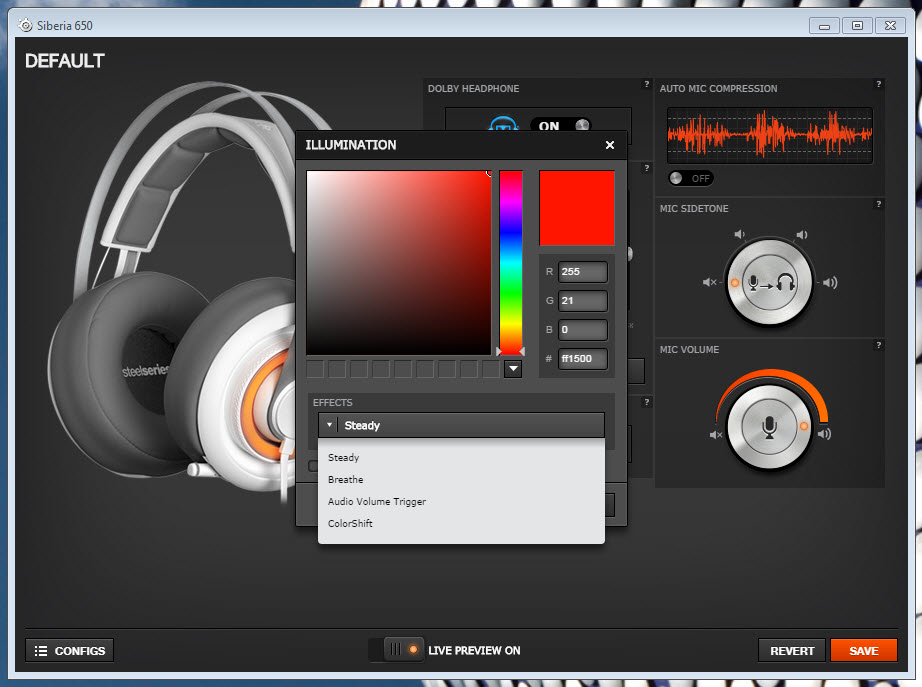Click the Mic Sidetone loudest speaker icon
922x687 pixels.
coord(830,283)
